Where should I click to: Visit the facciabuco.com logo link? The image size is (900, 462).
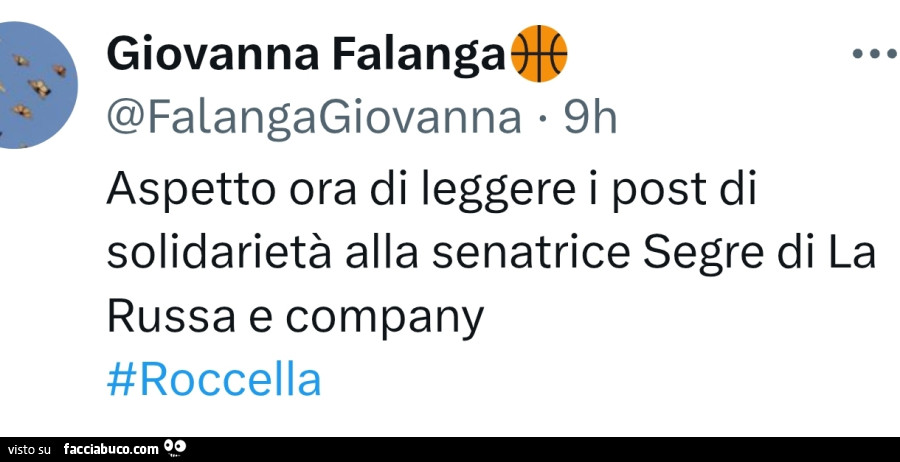point(110,449)
